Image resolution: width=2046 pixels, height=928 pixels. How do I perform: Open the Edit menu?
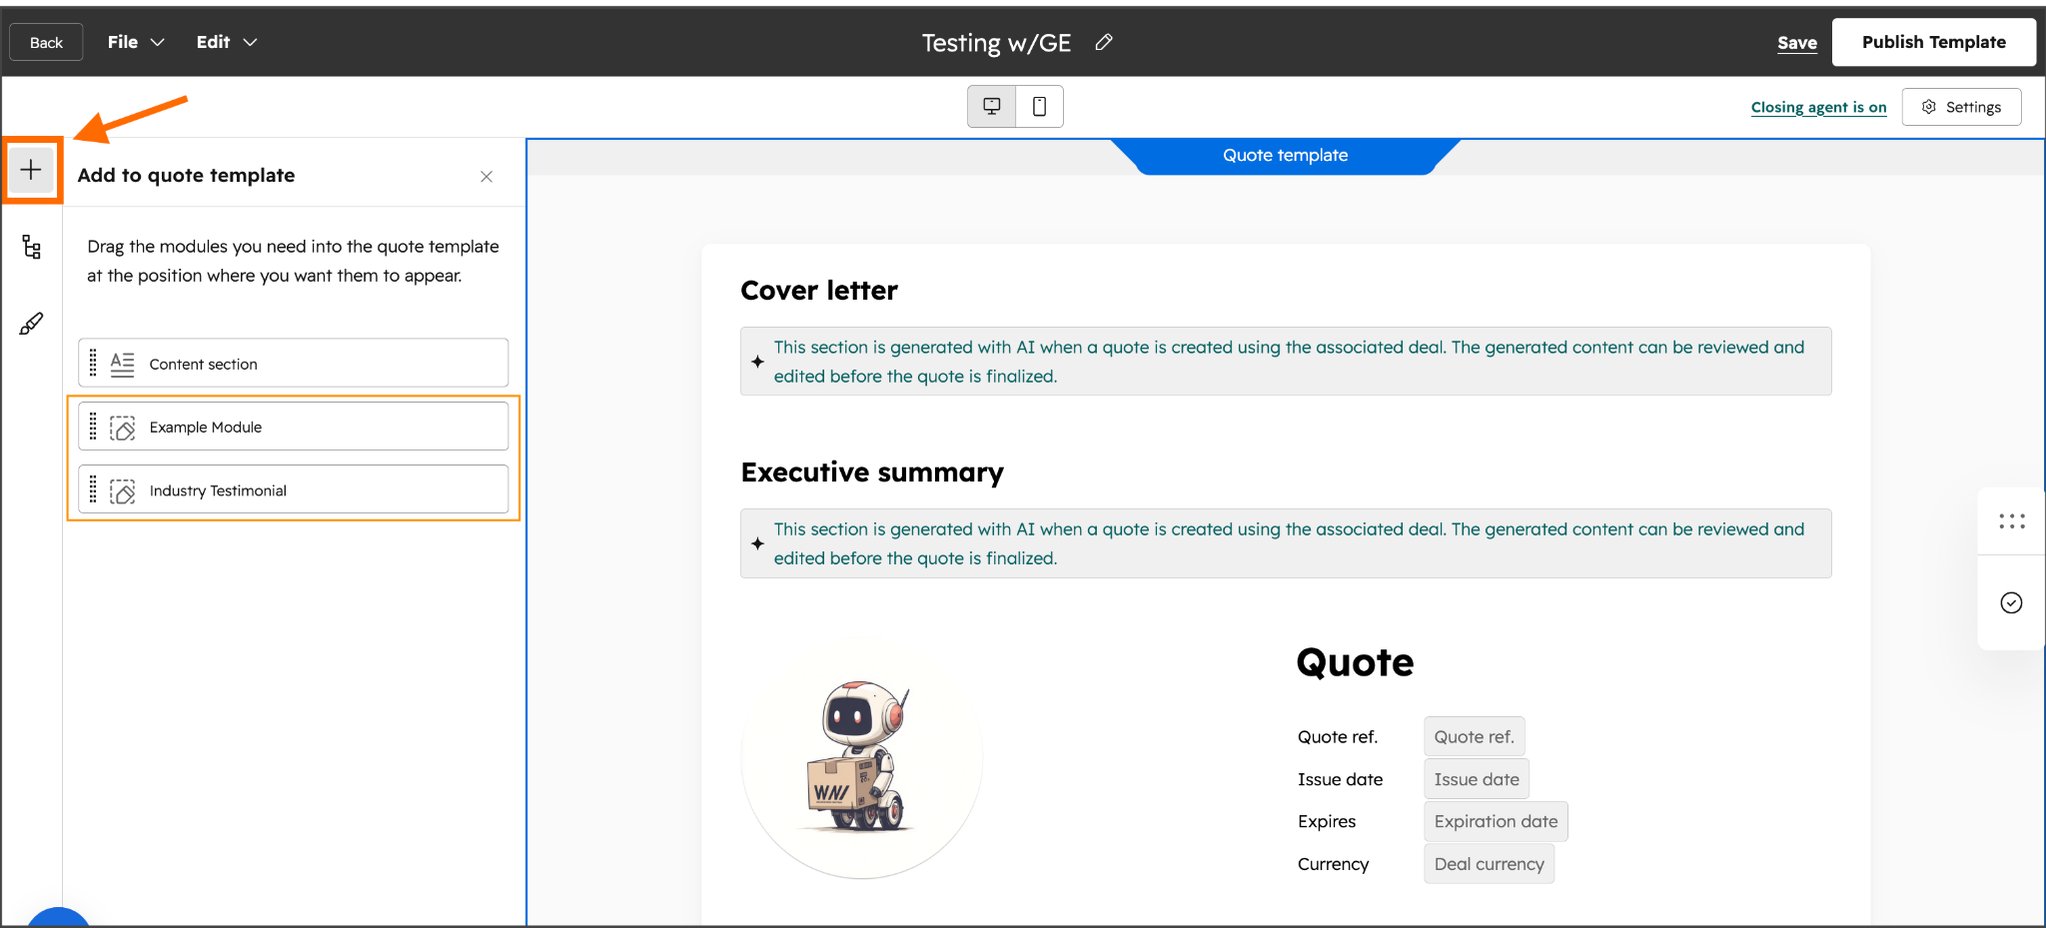click(x=226, y=42)
